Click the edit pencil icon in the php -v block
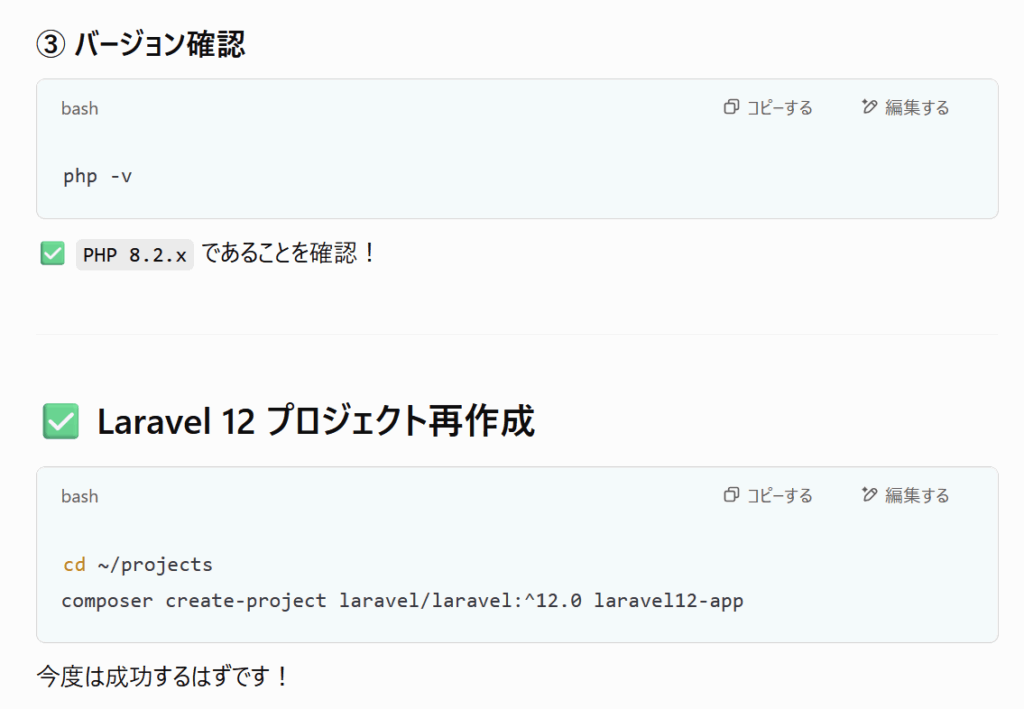 pyautogui.click(x=869, y=107)
